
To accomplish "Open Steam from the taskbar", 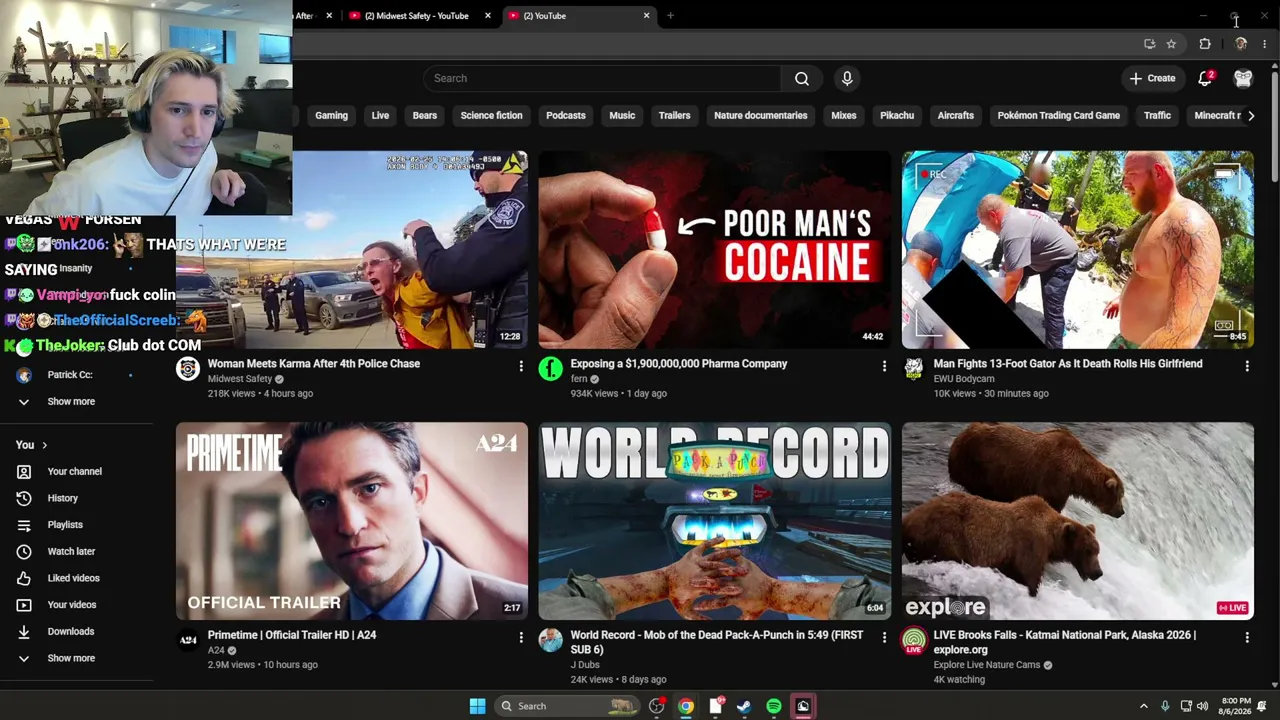I will (x=744, y=706).
